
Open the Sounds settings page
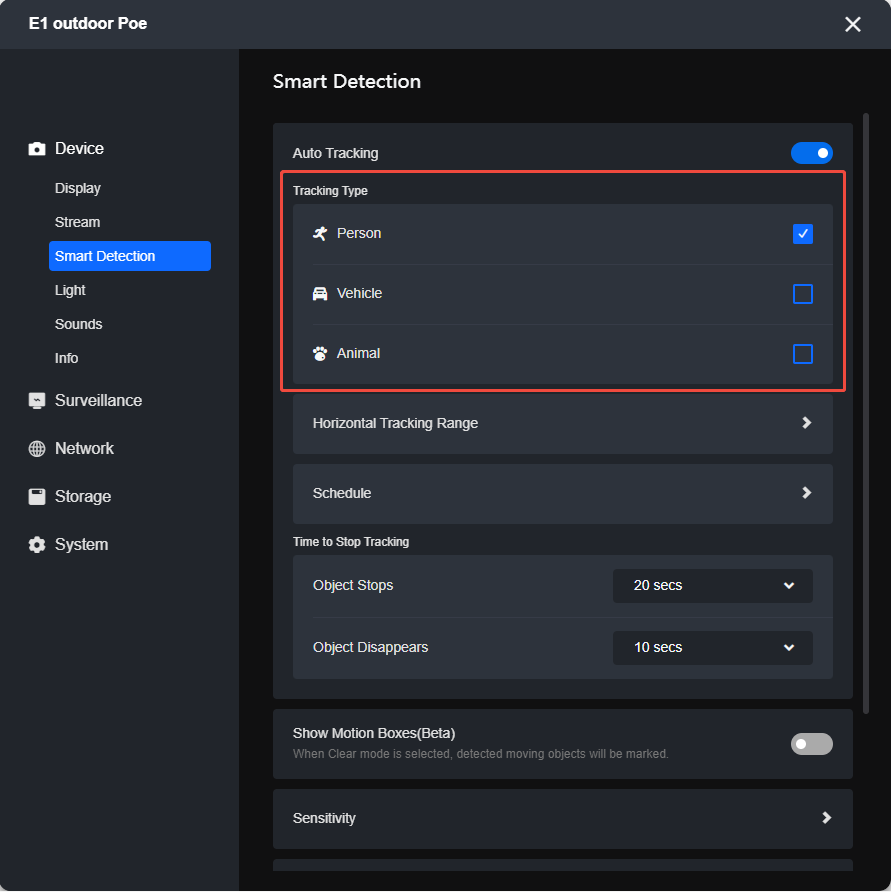point(79,324)
